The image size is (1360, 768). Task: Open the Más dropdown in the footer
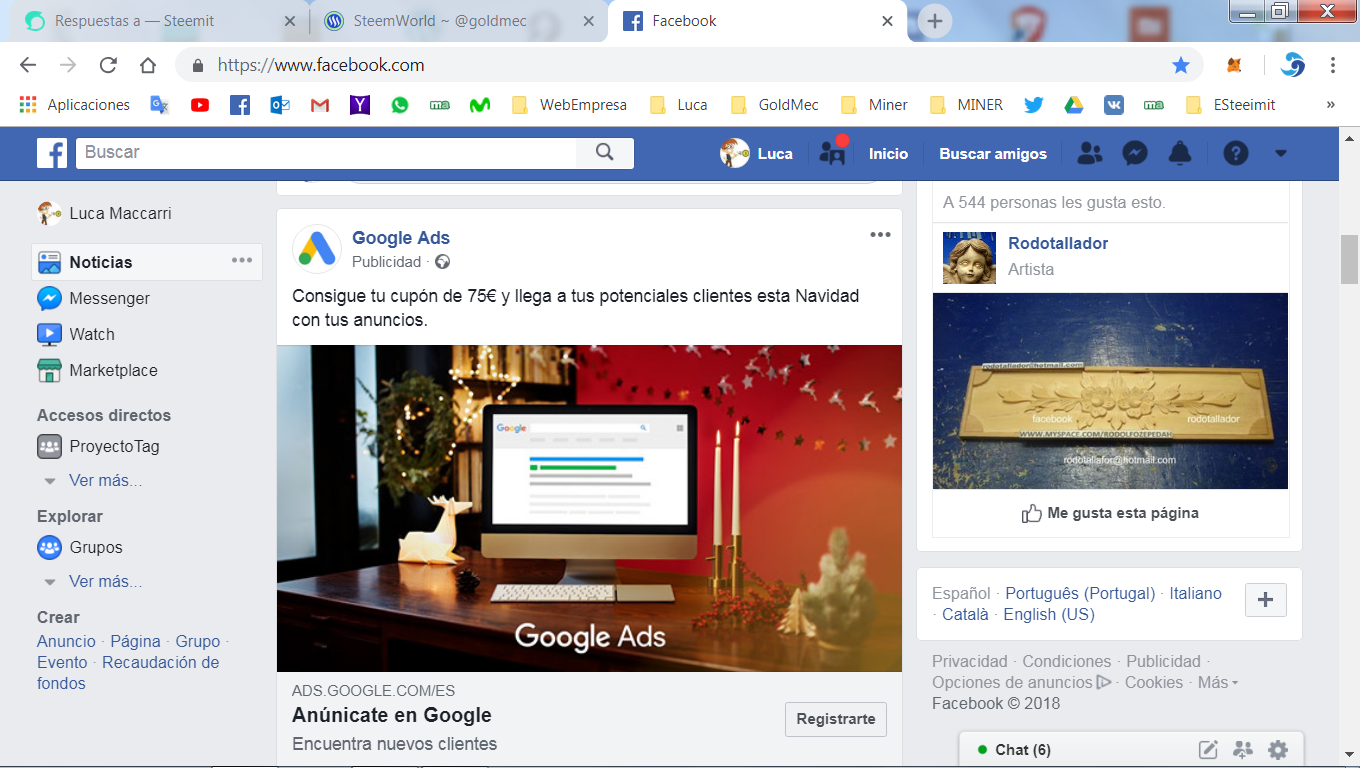pos(1218,682)
